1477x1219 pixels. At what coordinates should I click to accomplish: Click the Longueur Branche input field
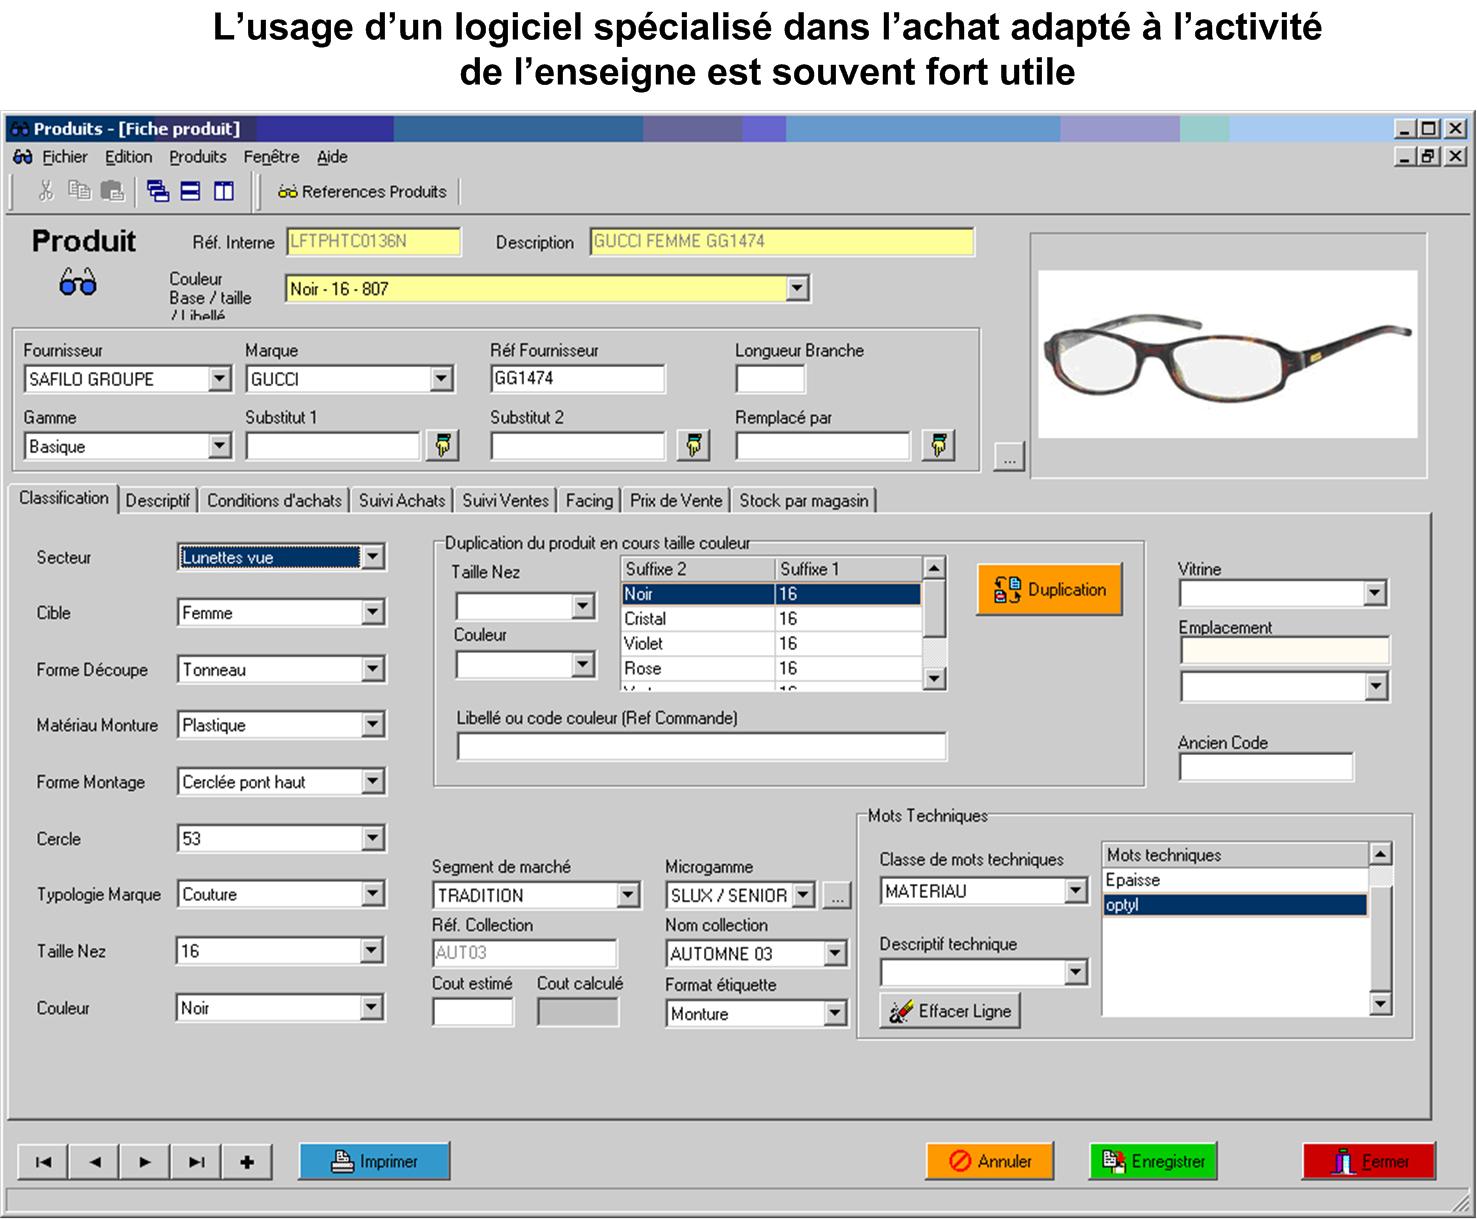coord(770,379)
